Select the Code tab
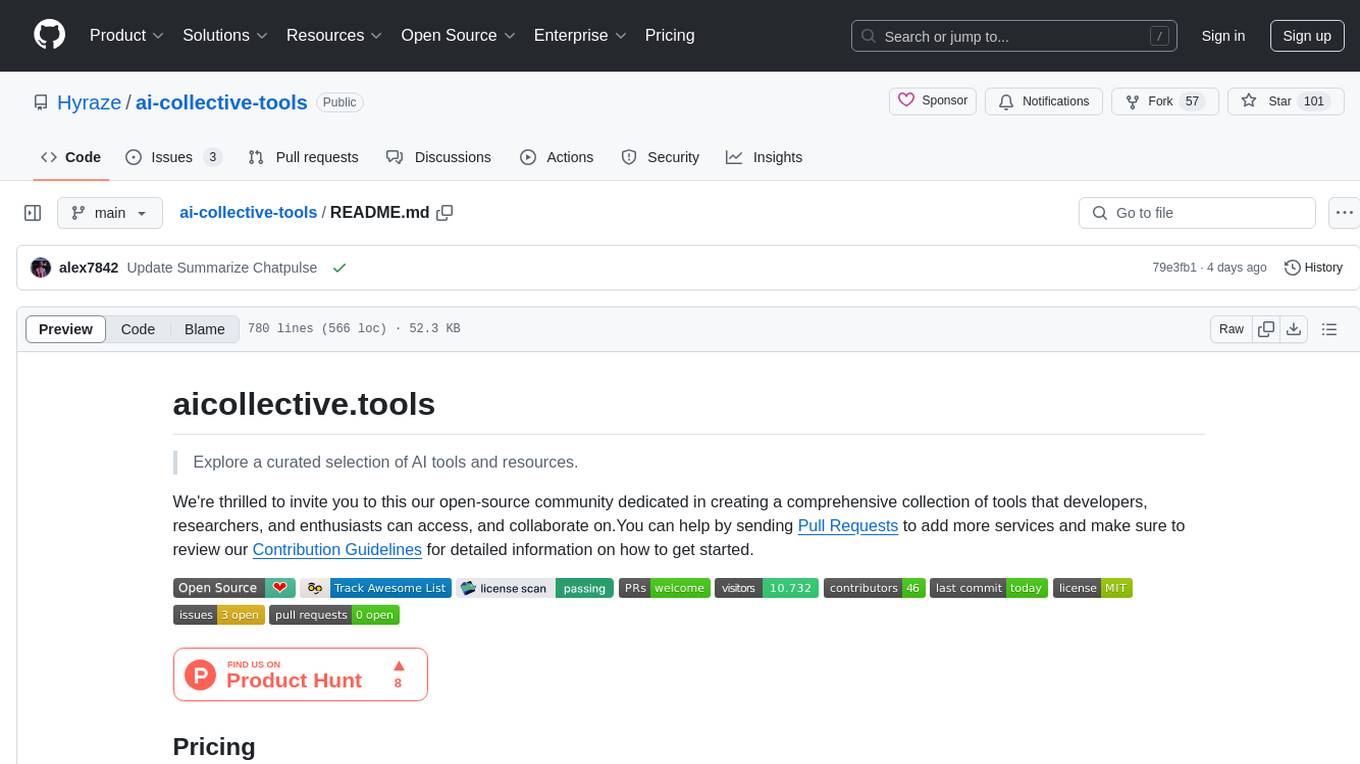The height and width of the screenshot is (764, 1360). (x=71, y=157)
